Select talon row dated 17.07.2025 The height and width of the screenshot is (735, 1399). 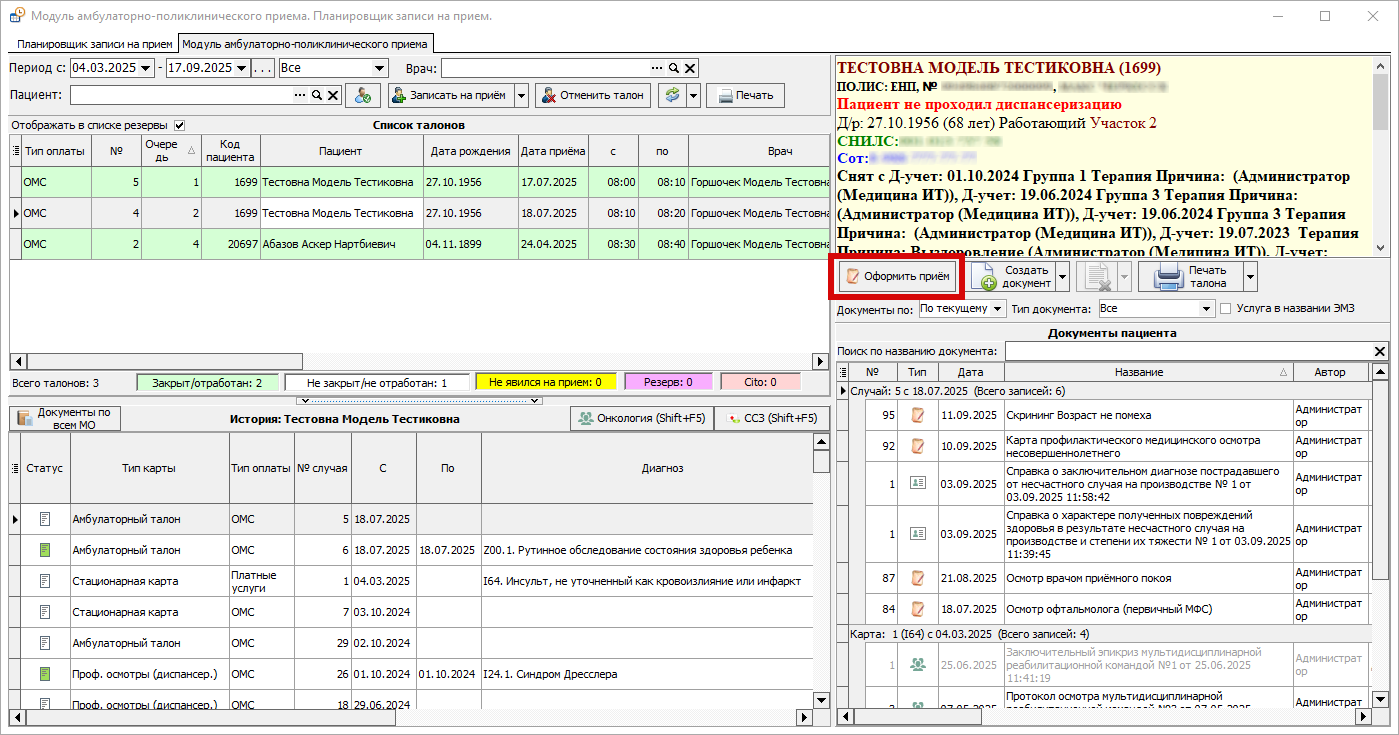[420, 182]
